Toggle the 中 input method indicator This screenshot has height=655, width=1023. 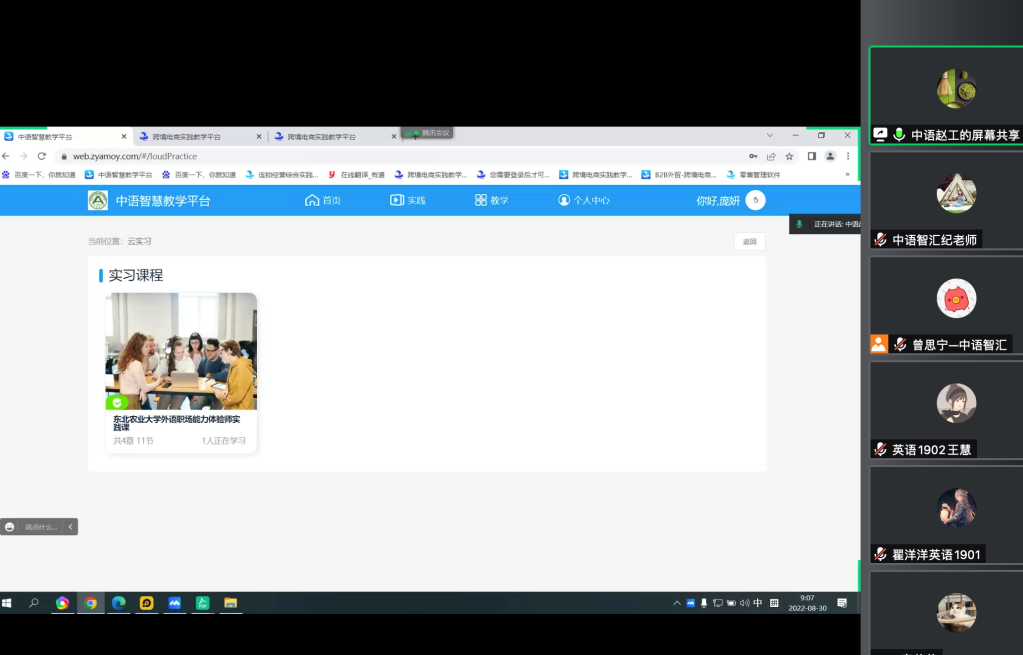[757, 603]
